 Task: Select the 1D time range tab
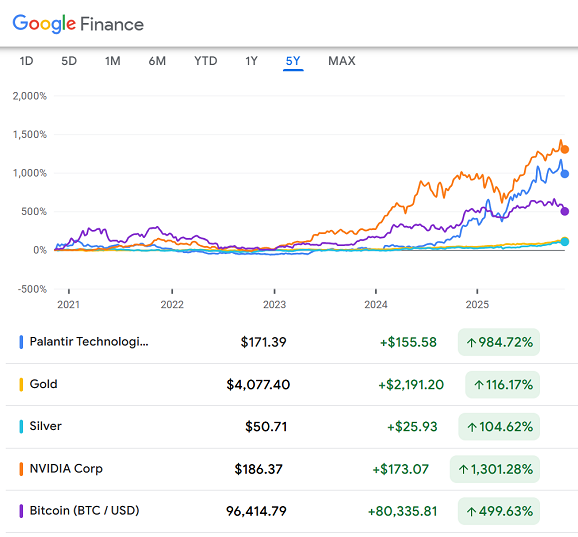[x=27, y=61]
